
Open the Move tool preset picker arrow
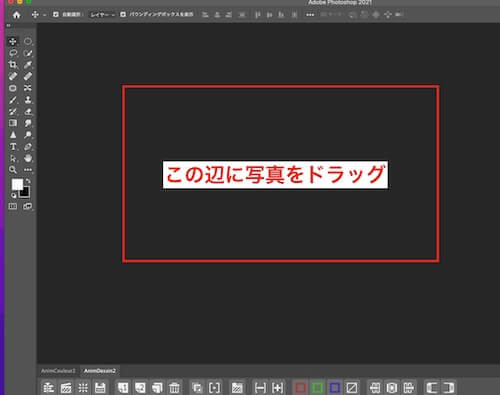point(44,15)
